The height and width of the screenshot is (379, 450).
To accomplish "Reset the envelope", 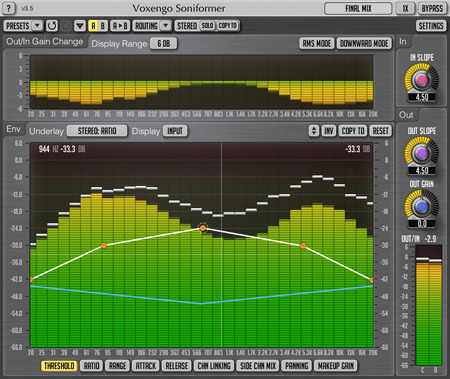I will click(380, 131).
